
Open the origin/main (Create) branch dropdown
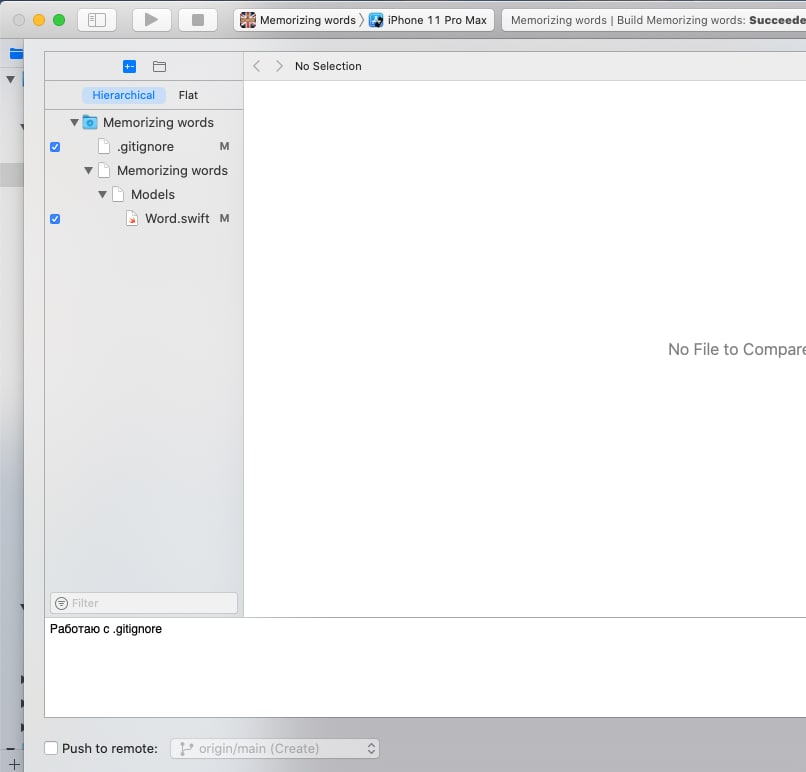coord(275,748)
